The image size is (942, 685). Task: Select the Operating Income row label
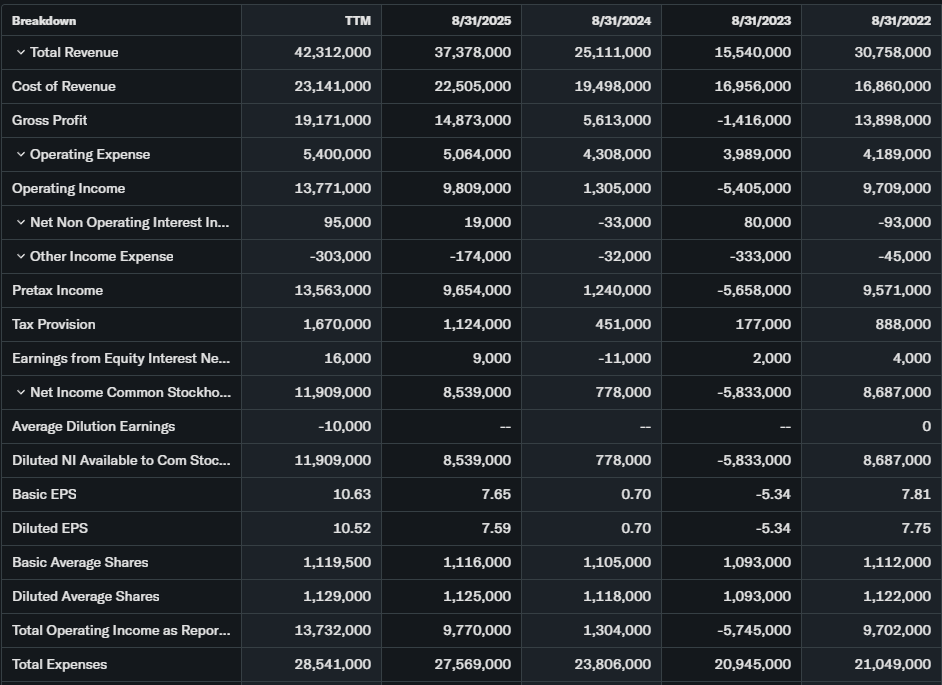coord(69,189)
